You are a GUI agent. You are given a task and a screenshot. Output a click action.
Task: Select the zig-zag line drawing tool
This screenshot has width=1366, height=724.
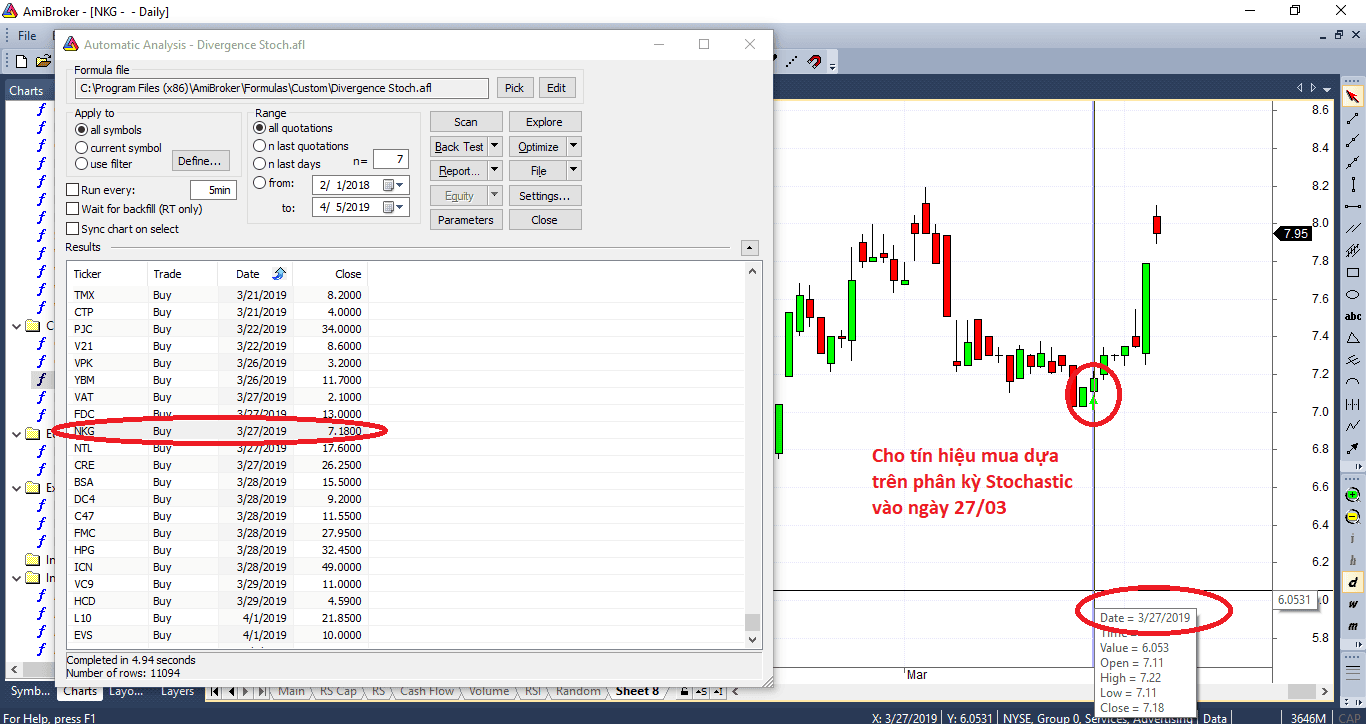click(1353, 426)
